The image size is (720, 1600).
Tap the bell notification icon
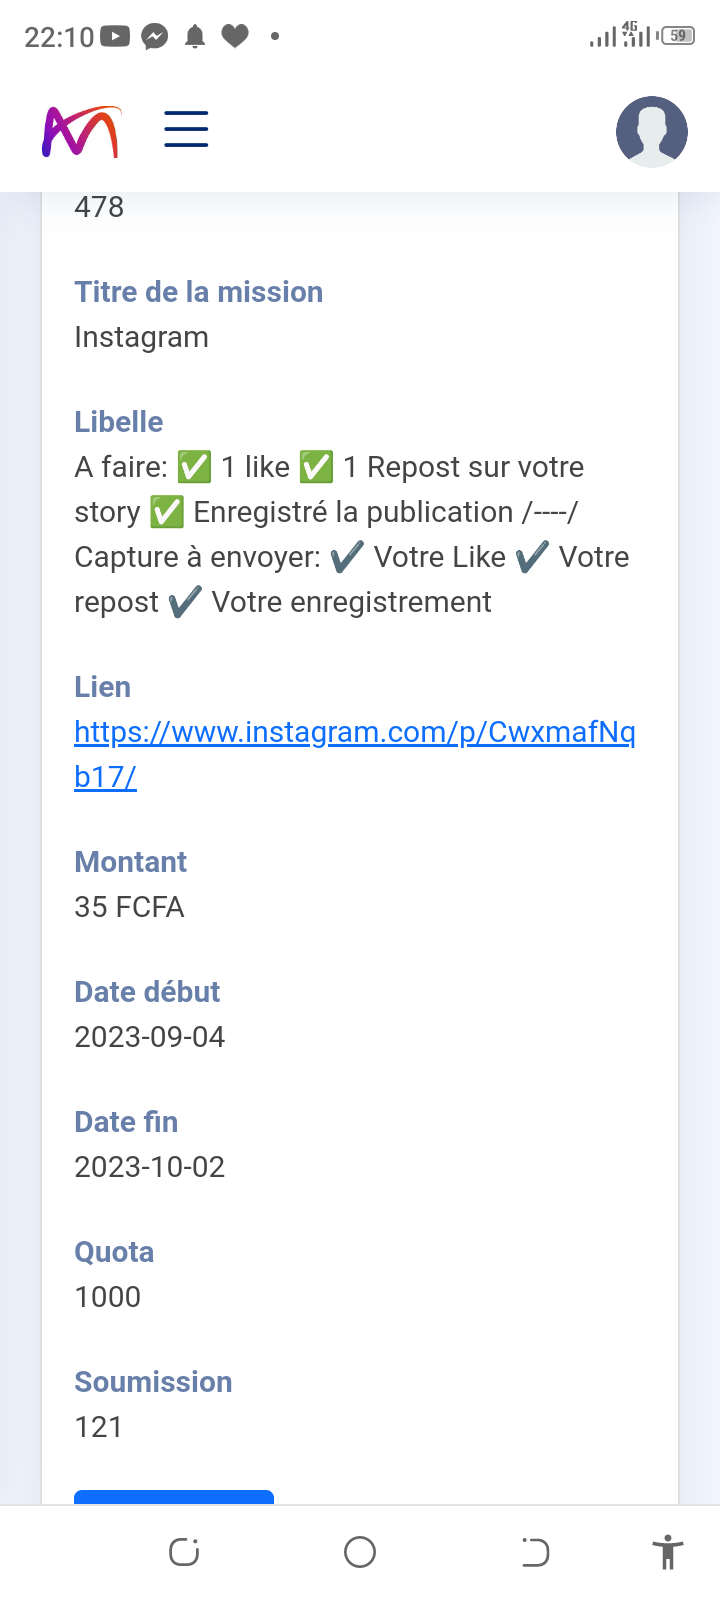pos(195,37)
